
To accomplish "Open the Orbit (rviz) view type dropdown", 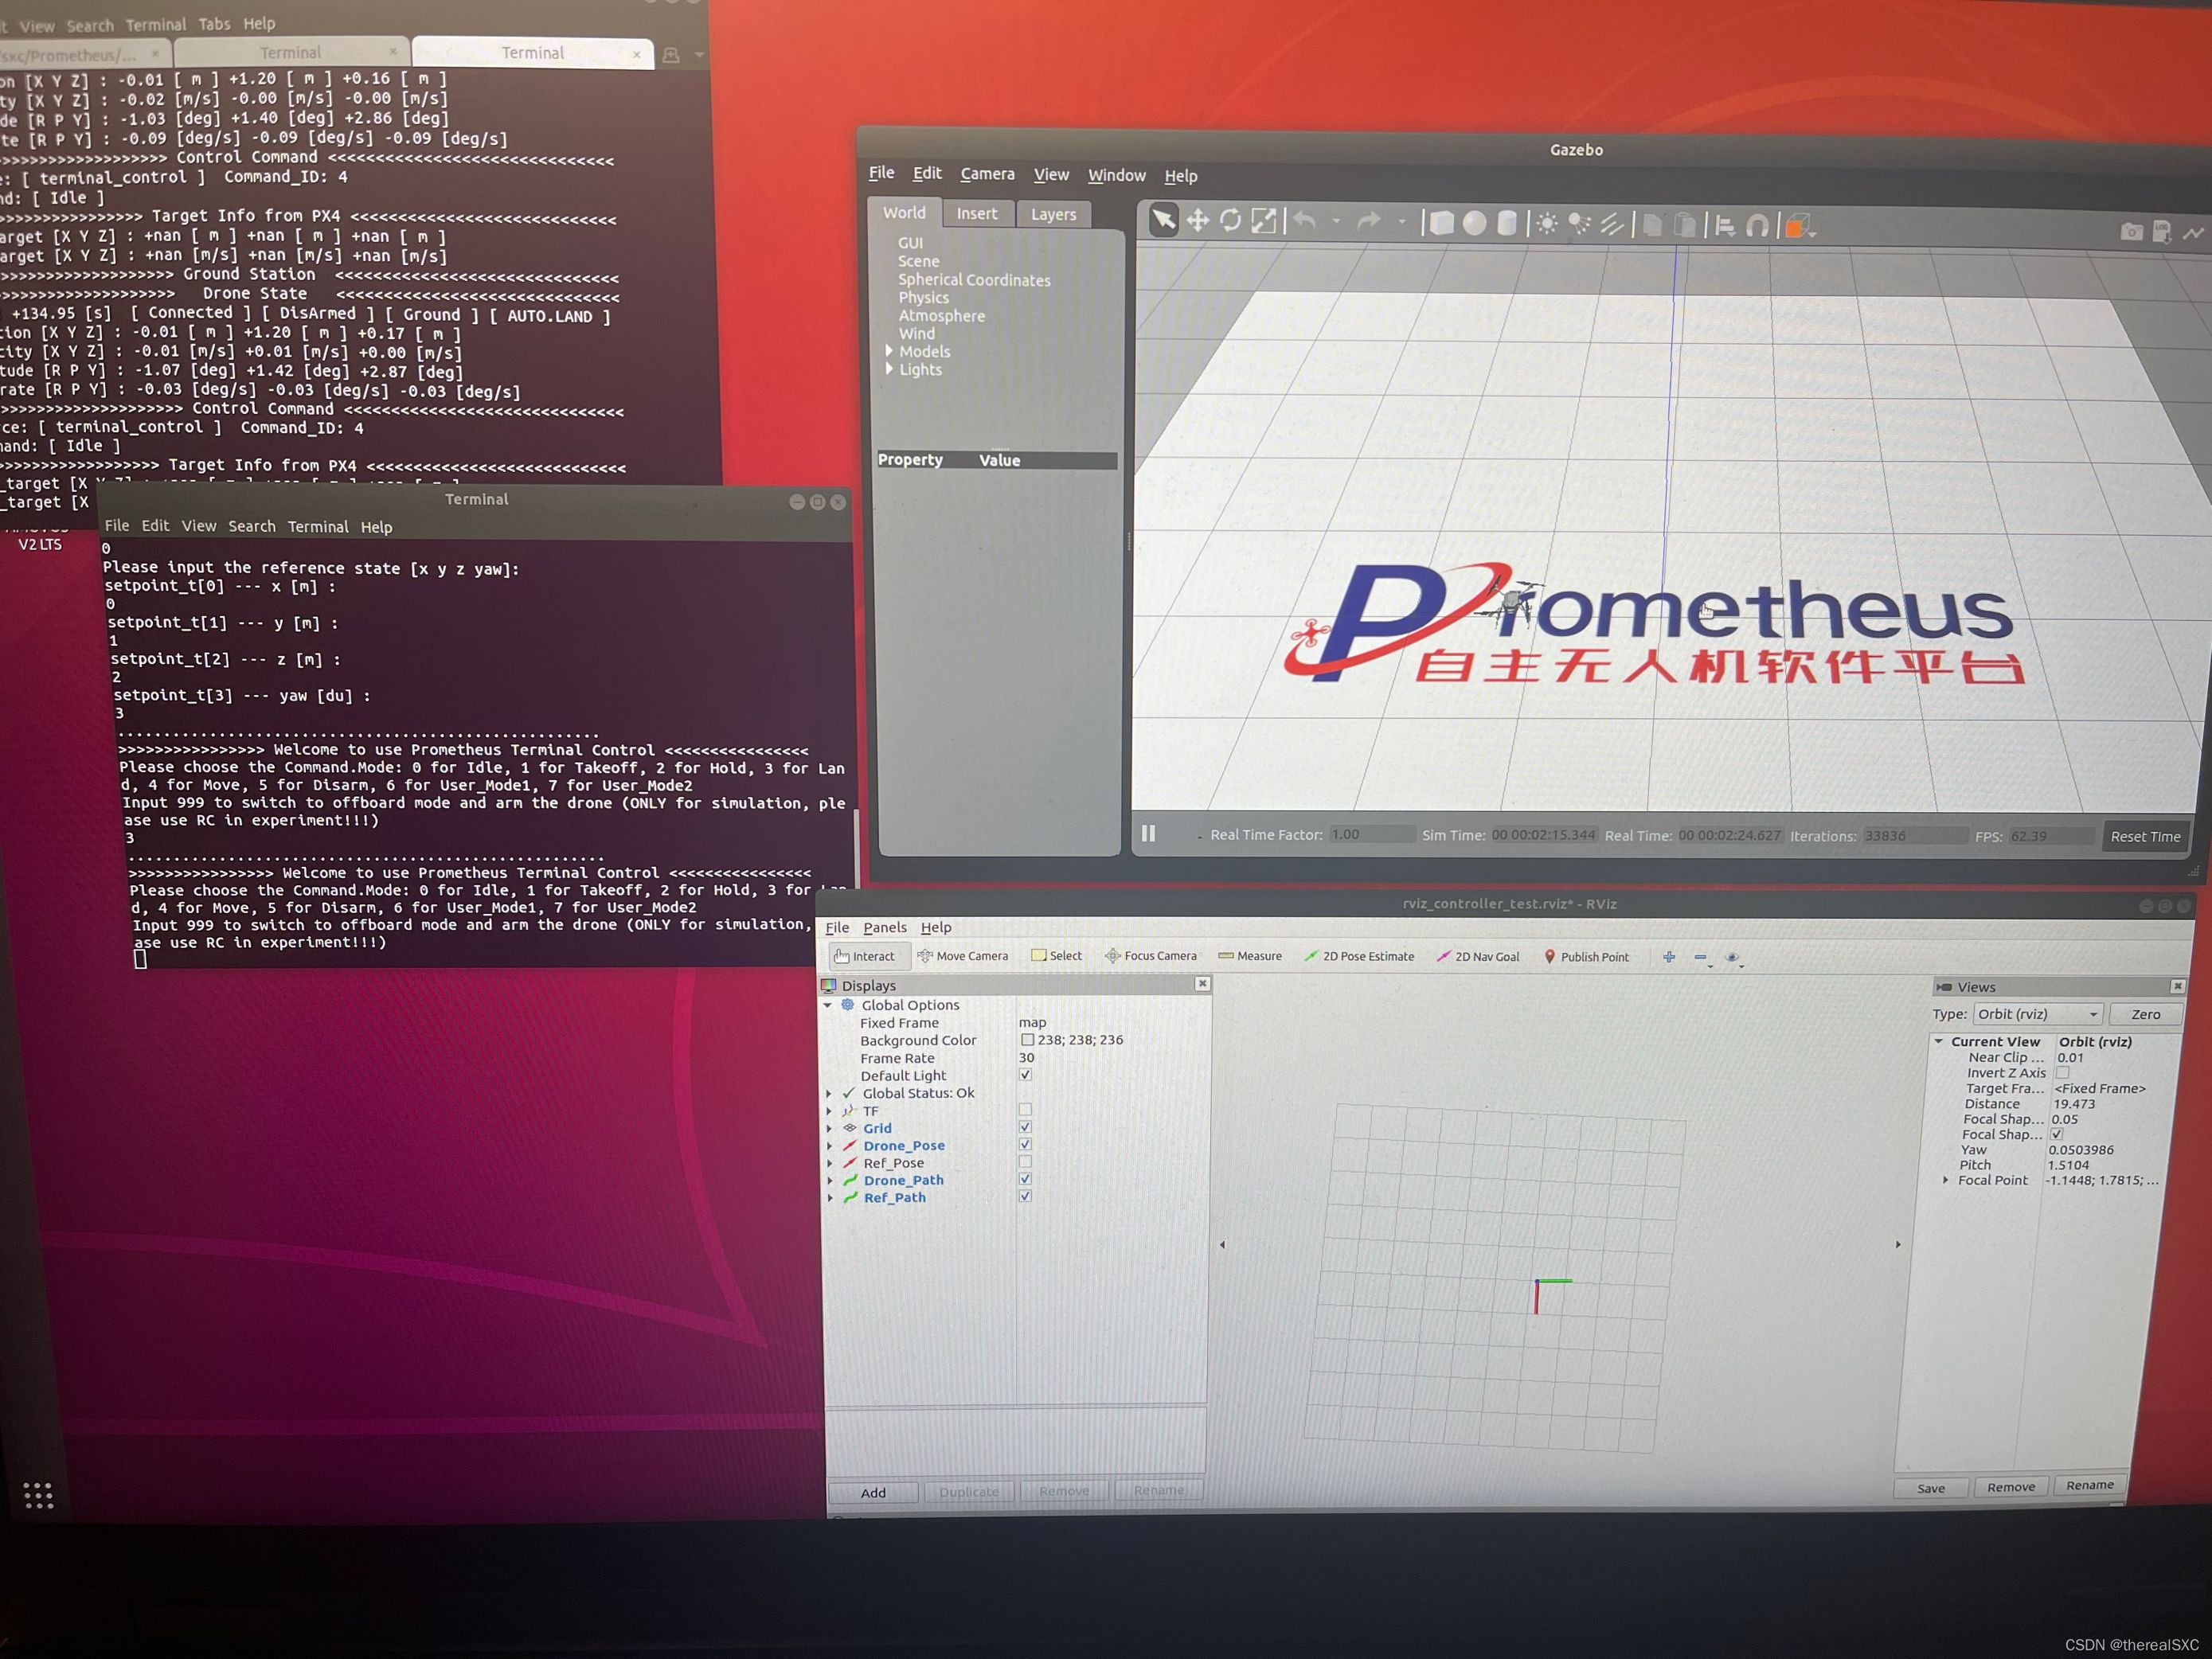I will tap(2038, 1014).
